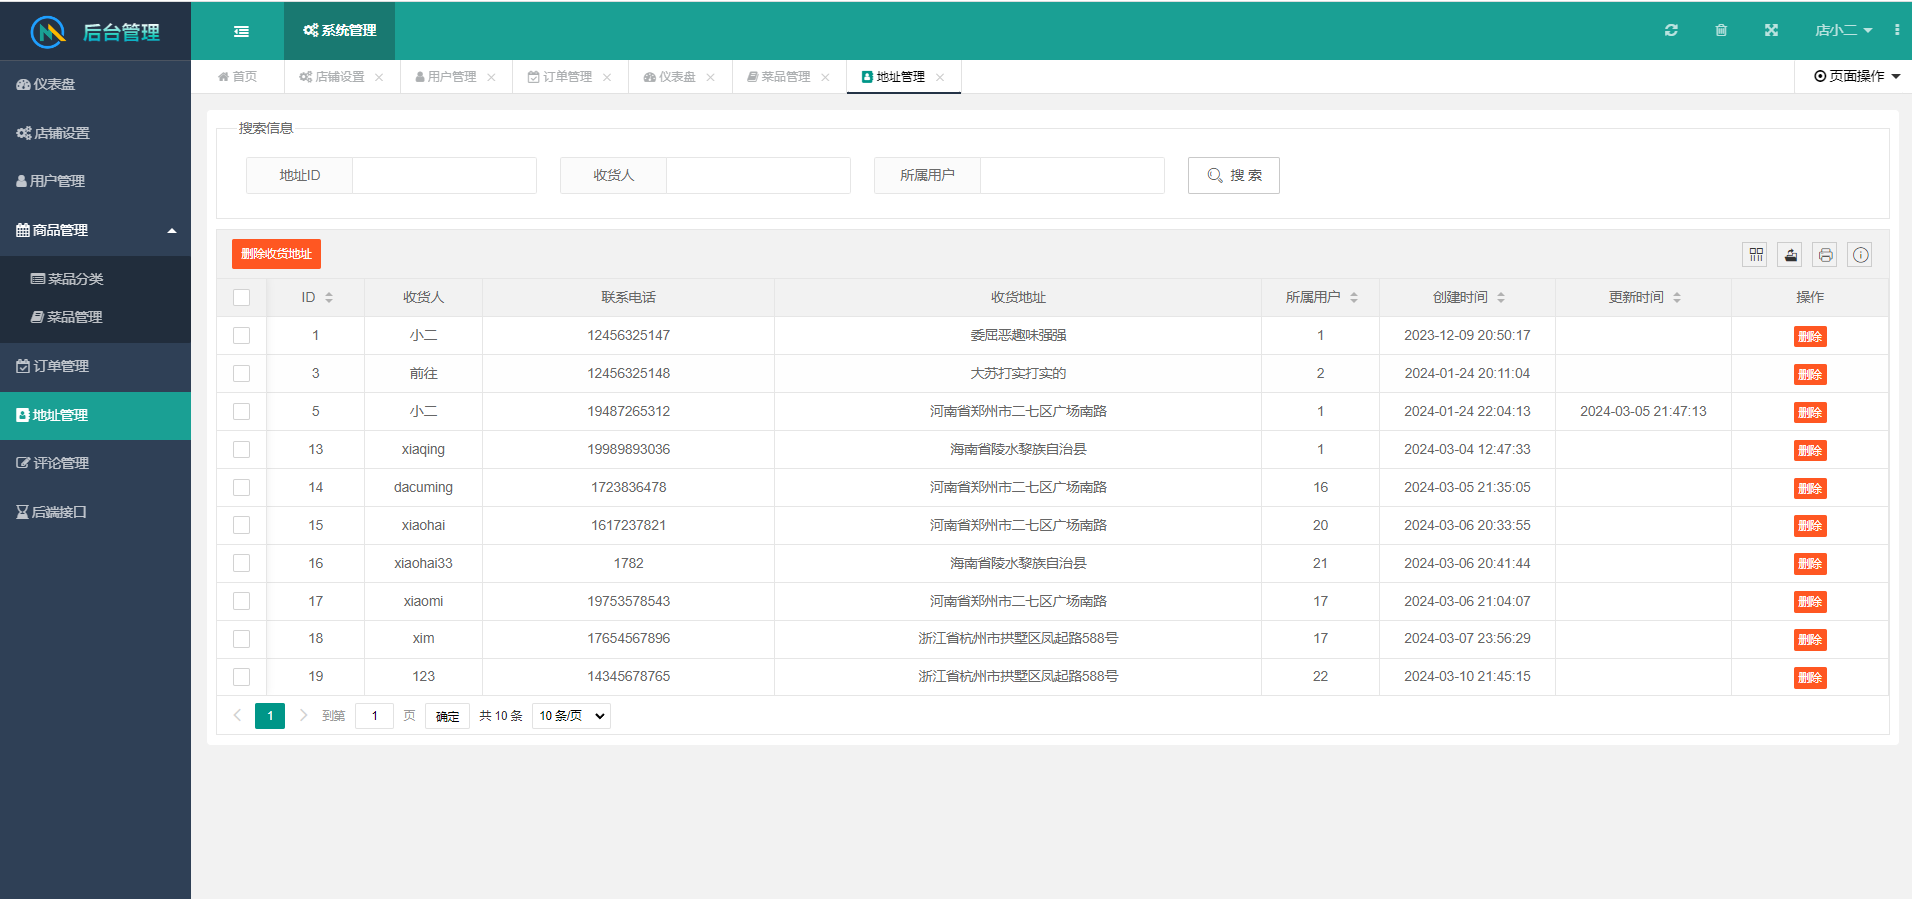Check the row with ID 5
Image resolution: width=1912 pixels, height=899 pixels.
(x=241, y=411)
